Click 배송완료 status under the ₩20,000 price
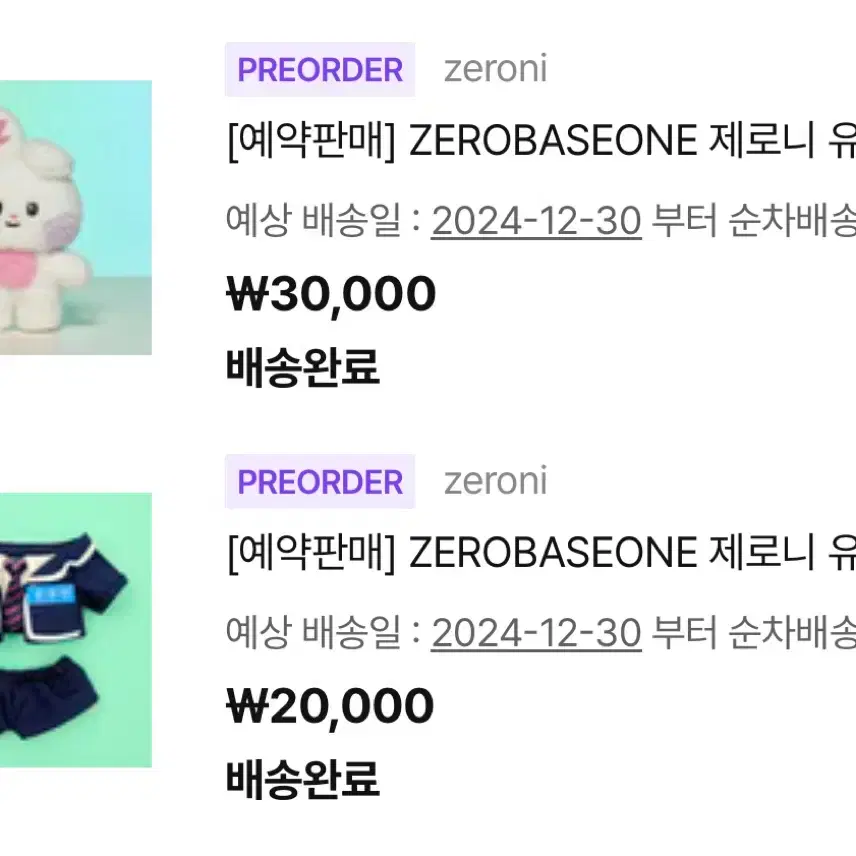The width and height of the screenshot is (856, 856). [x=302, y=780]
